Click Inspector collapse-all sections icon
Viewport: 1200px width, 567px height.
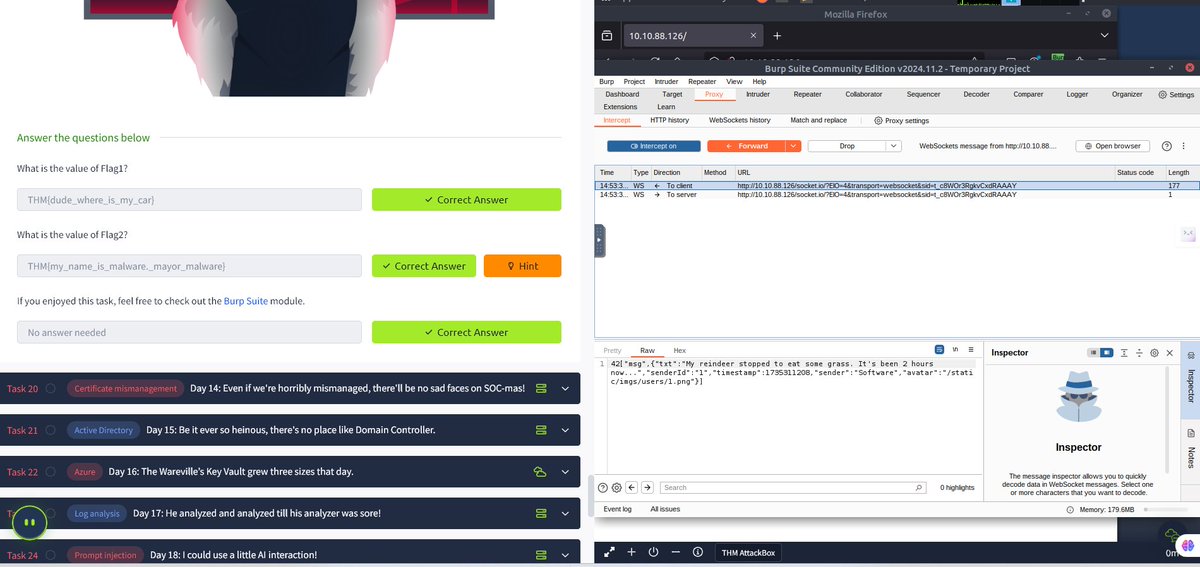tap(1140, 353)
